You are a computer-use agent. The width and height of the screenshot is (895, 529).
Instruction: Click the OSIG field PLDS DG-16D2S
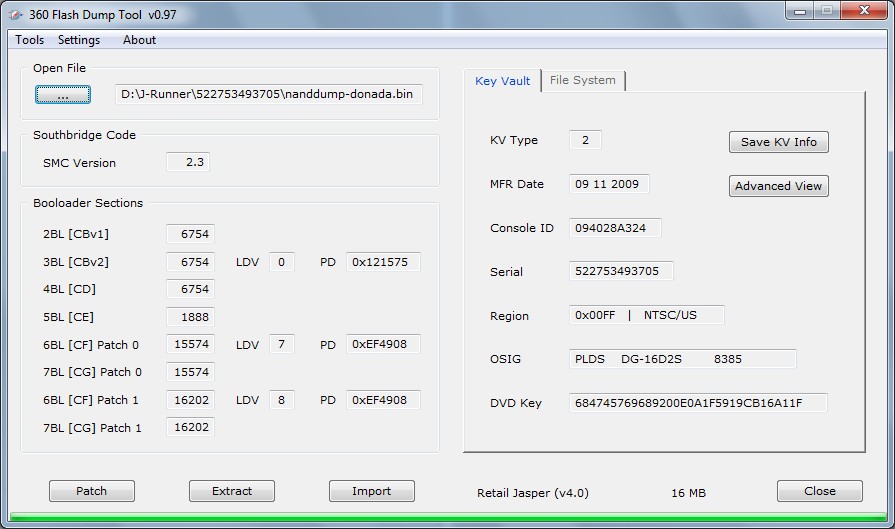[683, 359]
